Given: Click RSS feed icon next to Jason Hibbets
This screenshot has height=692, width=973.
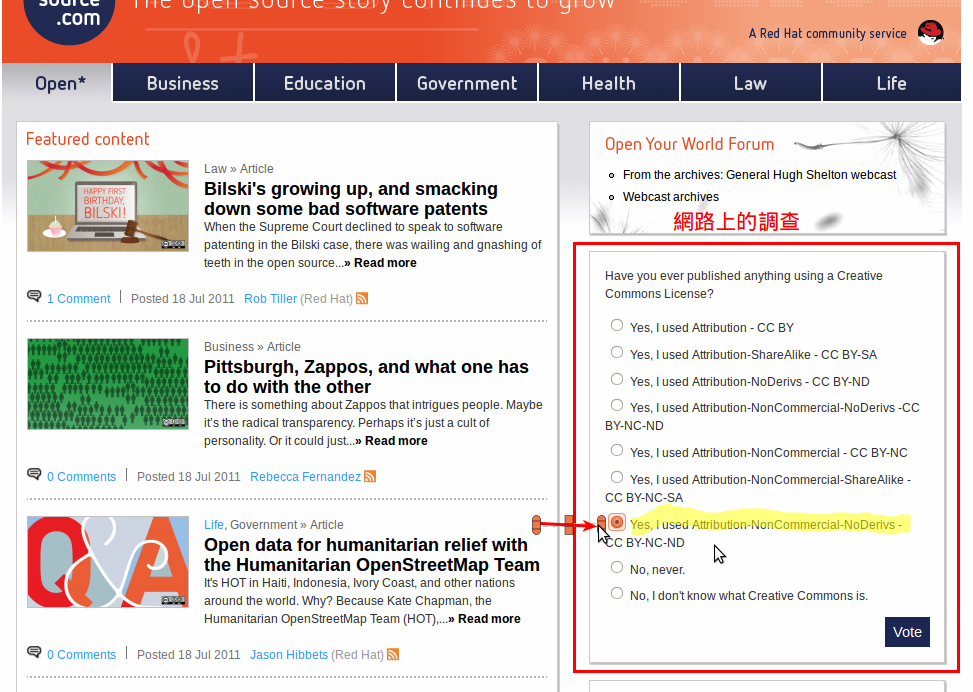Looking at the screenshot, I should click(393, 655).
